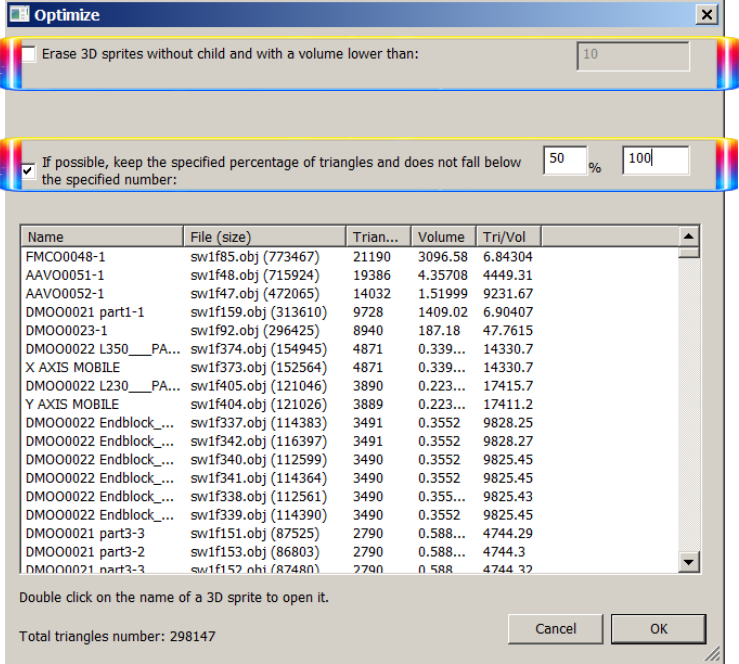This screenshot has height=664, width=739.
Task: Click Tri/Vol value 4449.31
Action: point(508,275)
